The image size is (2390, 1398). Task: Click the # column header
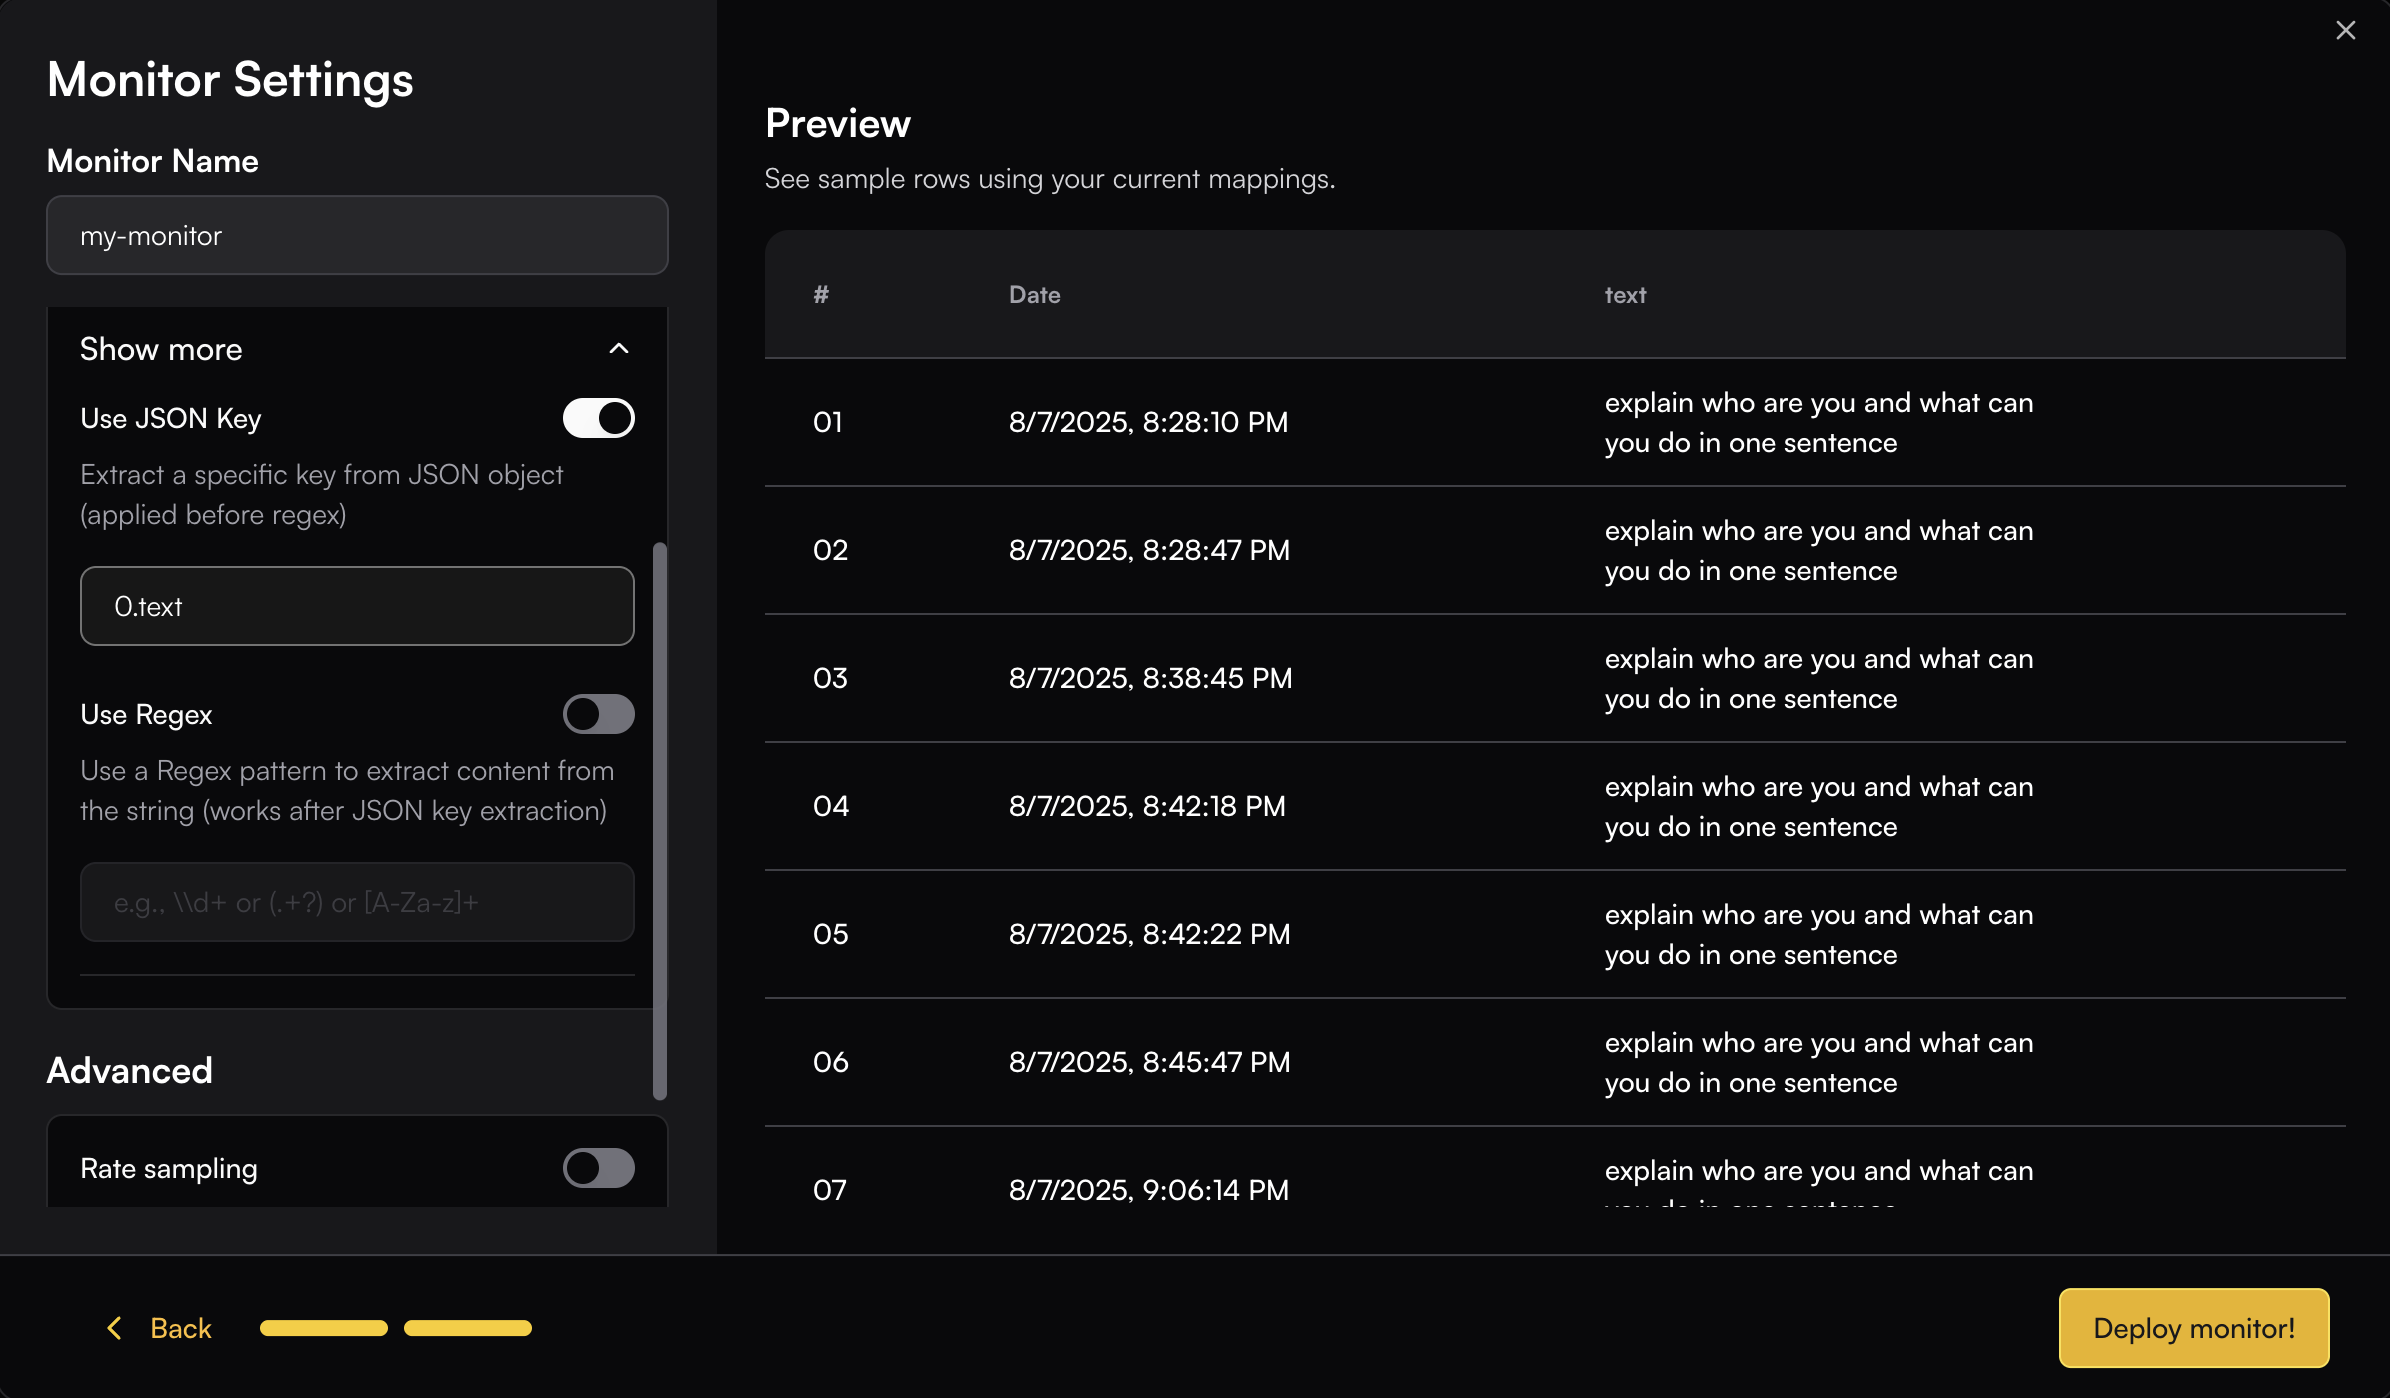tap(821, 295)
